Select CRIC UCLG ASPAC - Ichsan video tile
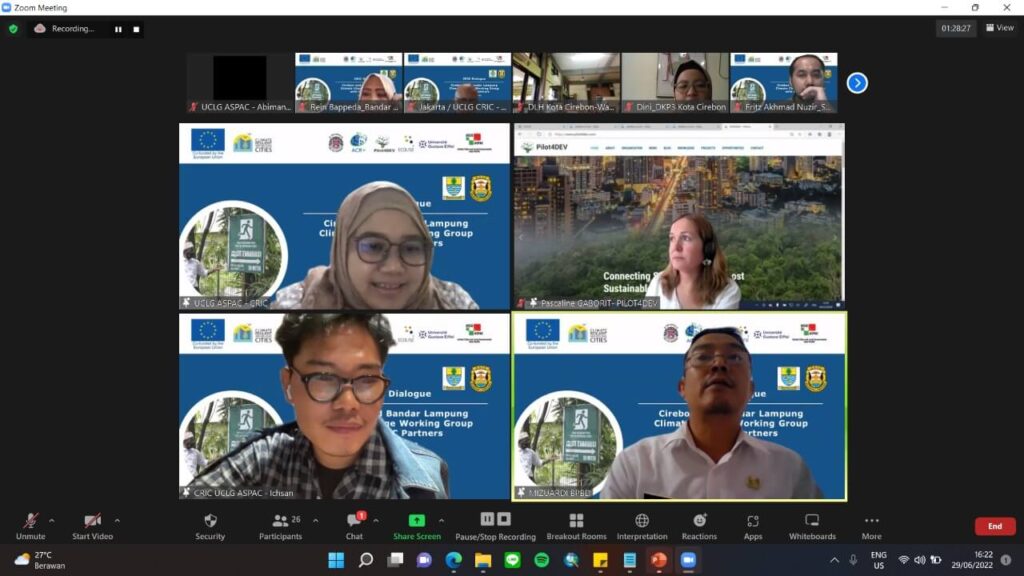The width and height of the screenshot is (1024, 576). pos(344,406)
